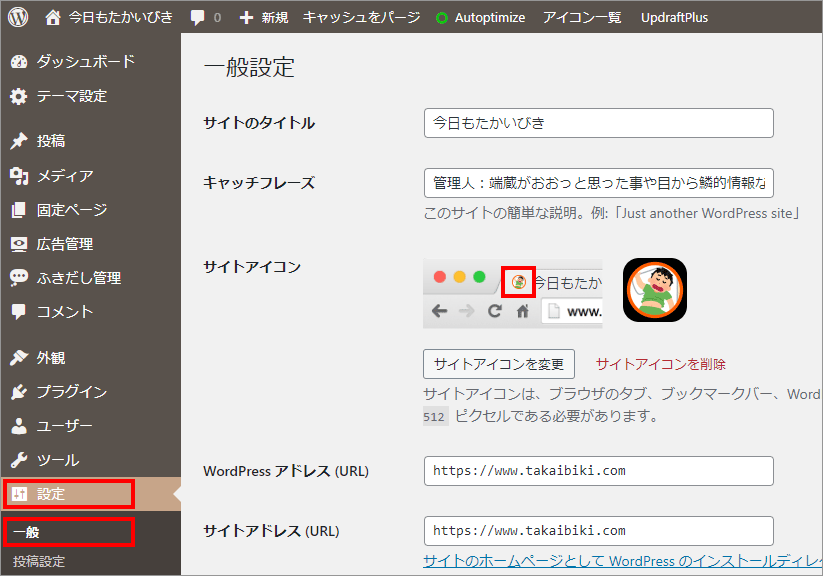Click the メディア media icon
Image resolution: width=823 pixels, height=576 pixels.
tap(19, 176)
